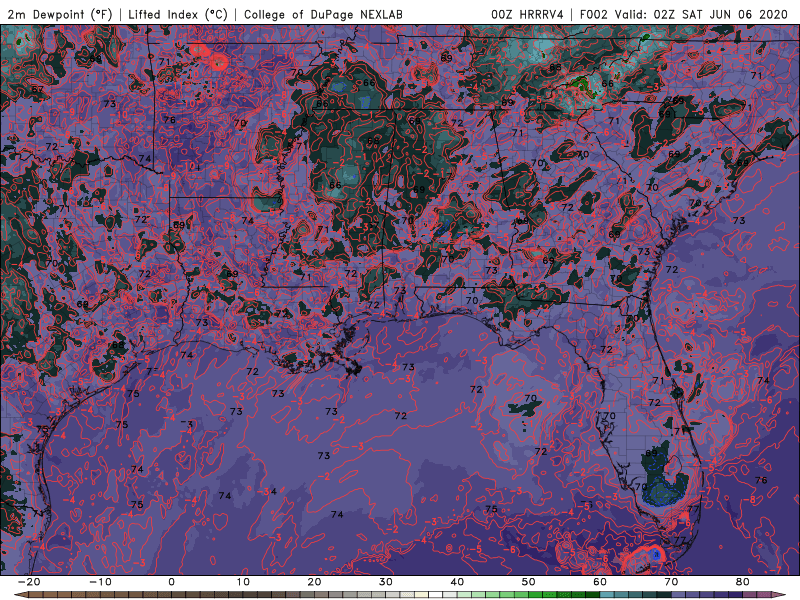Click the 60 value on the color scale
This screenshot has width=800, height=600.
[600, 582]
